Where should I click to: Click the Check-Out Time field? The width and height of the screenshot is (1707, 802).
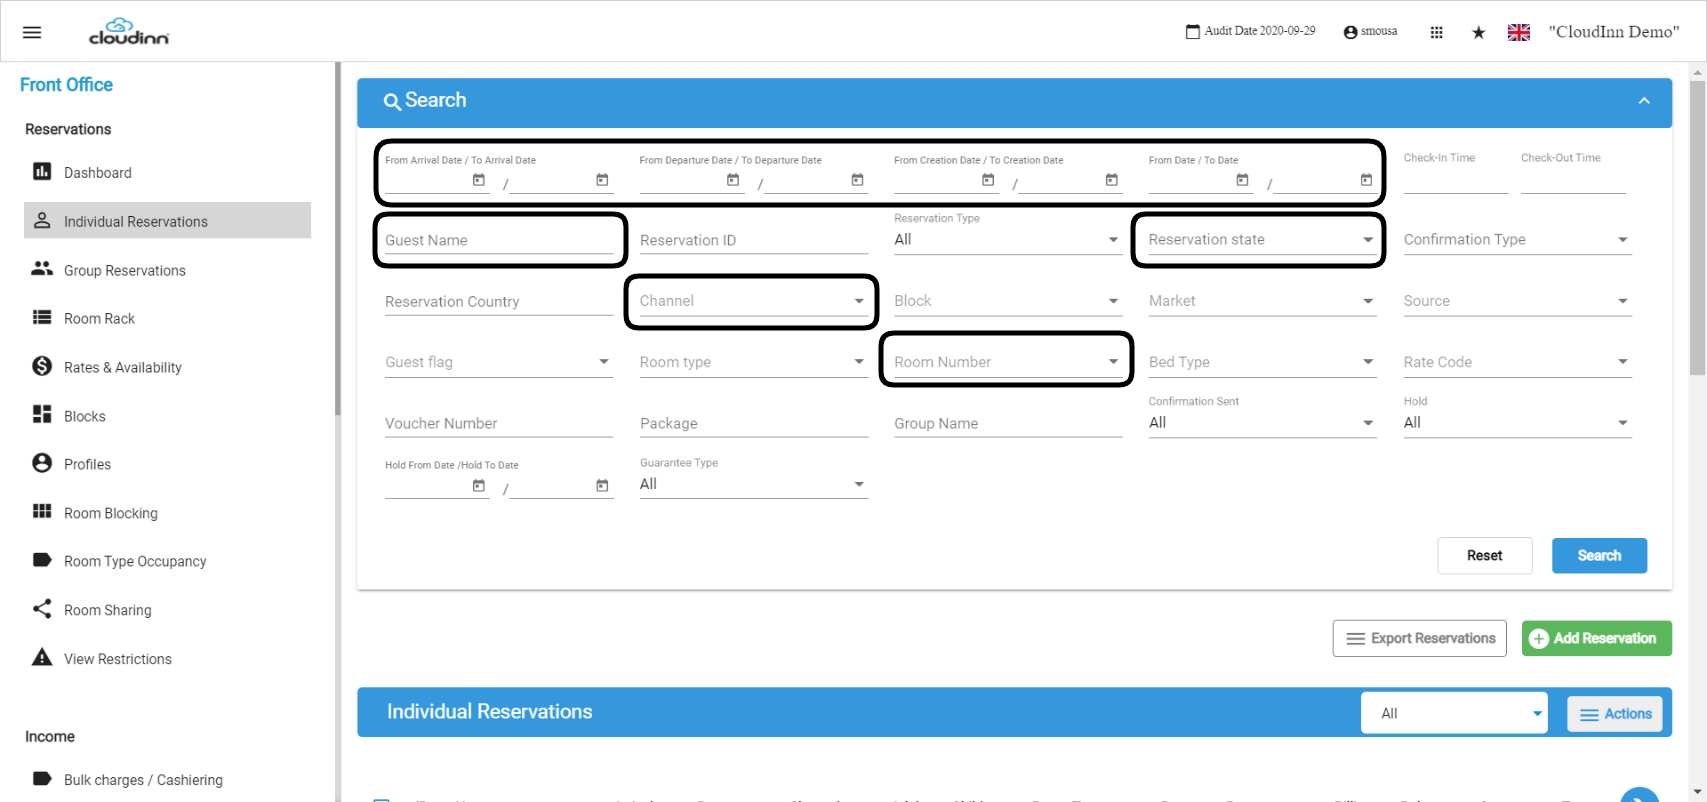tap(1573, 179)
